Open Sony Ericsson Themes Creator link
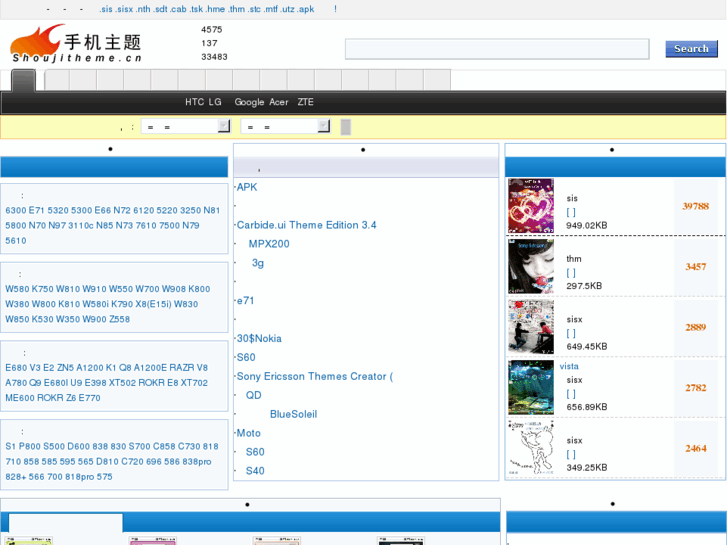 [x=315, y=376]
